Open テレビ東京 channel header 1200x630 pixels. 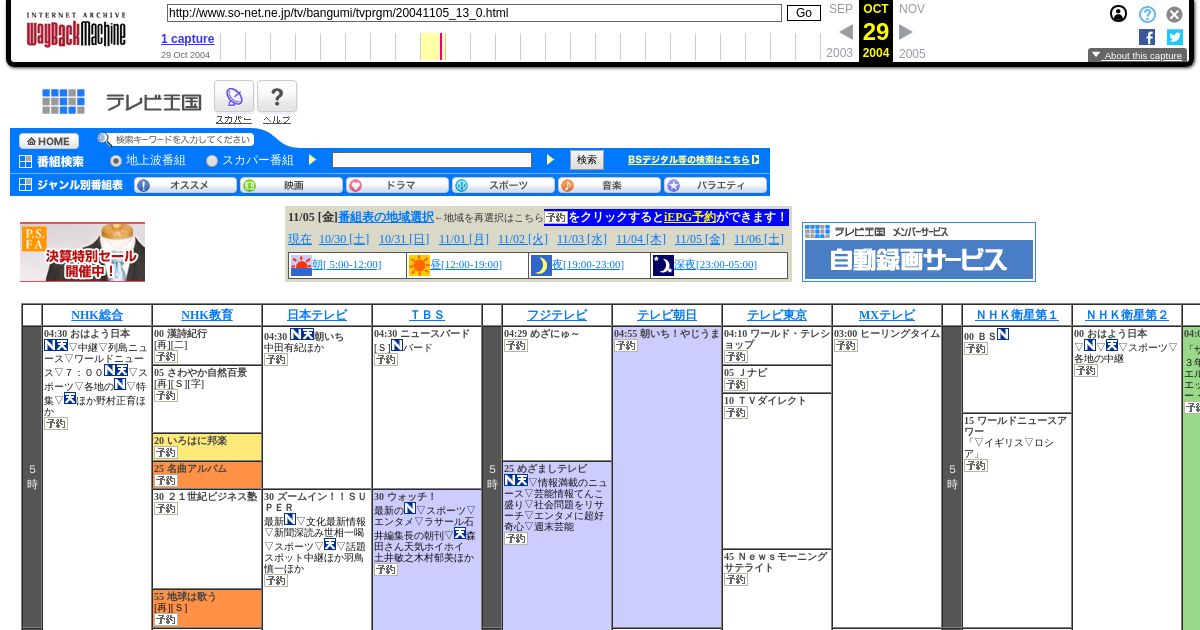(777, 315)
